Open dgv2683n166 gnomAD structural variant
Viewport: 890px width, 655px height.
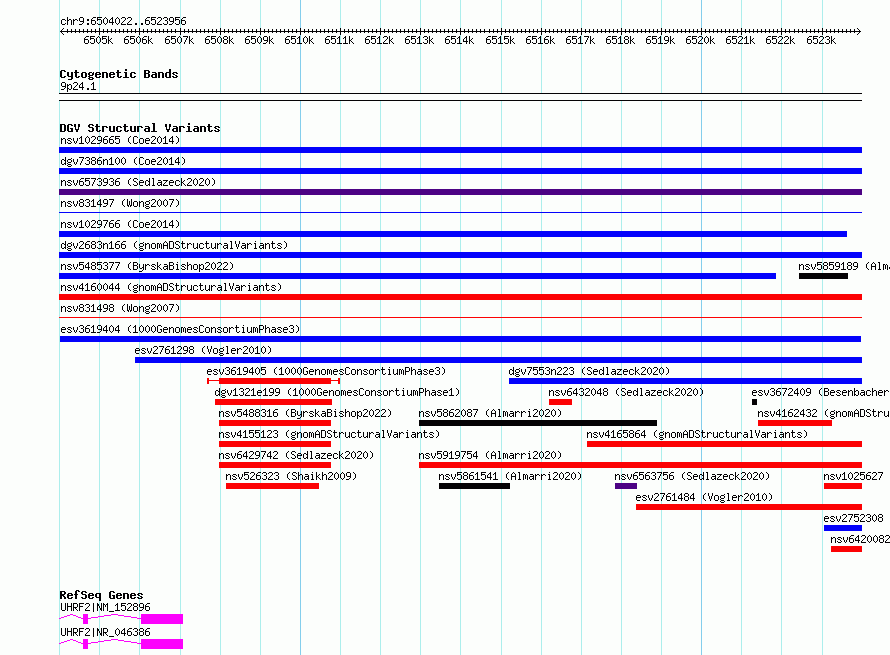coord(460,255)
